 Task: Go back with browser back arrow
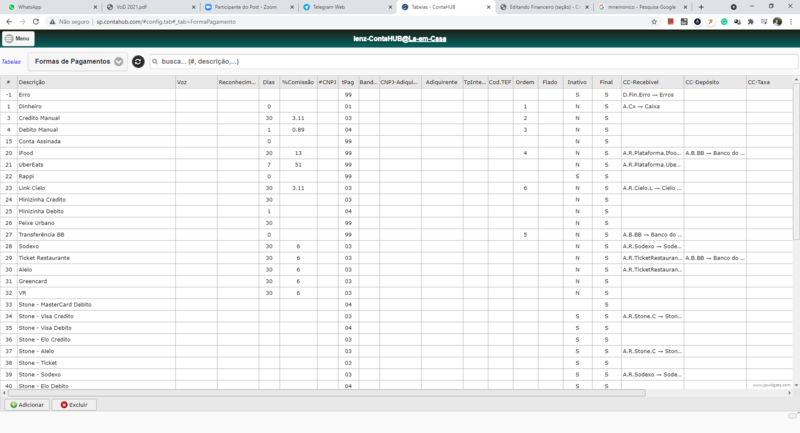pos(9,22)
